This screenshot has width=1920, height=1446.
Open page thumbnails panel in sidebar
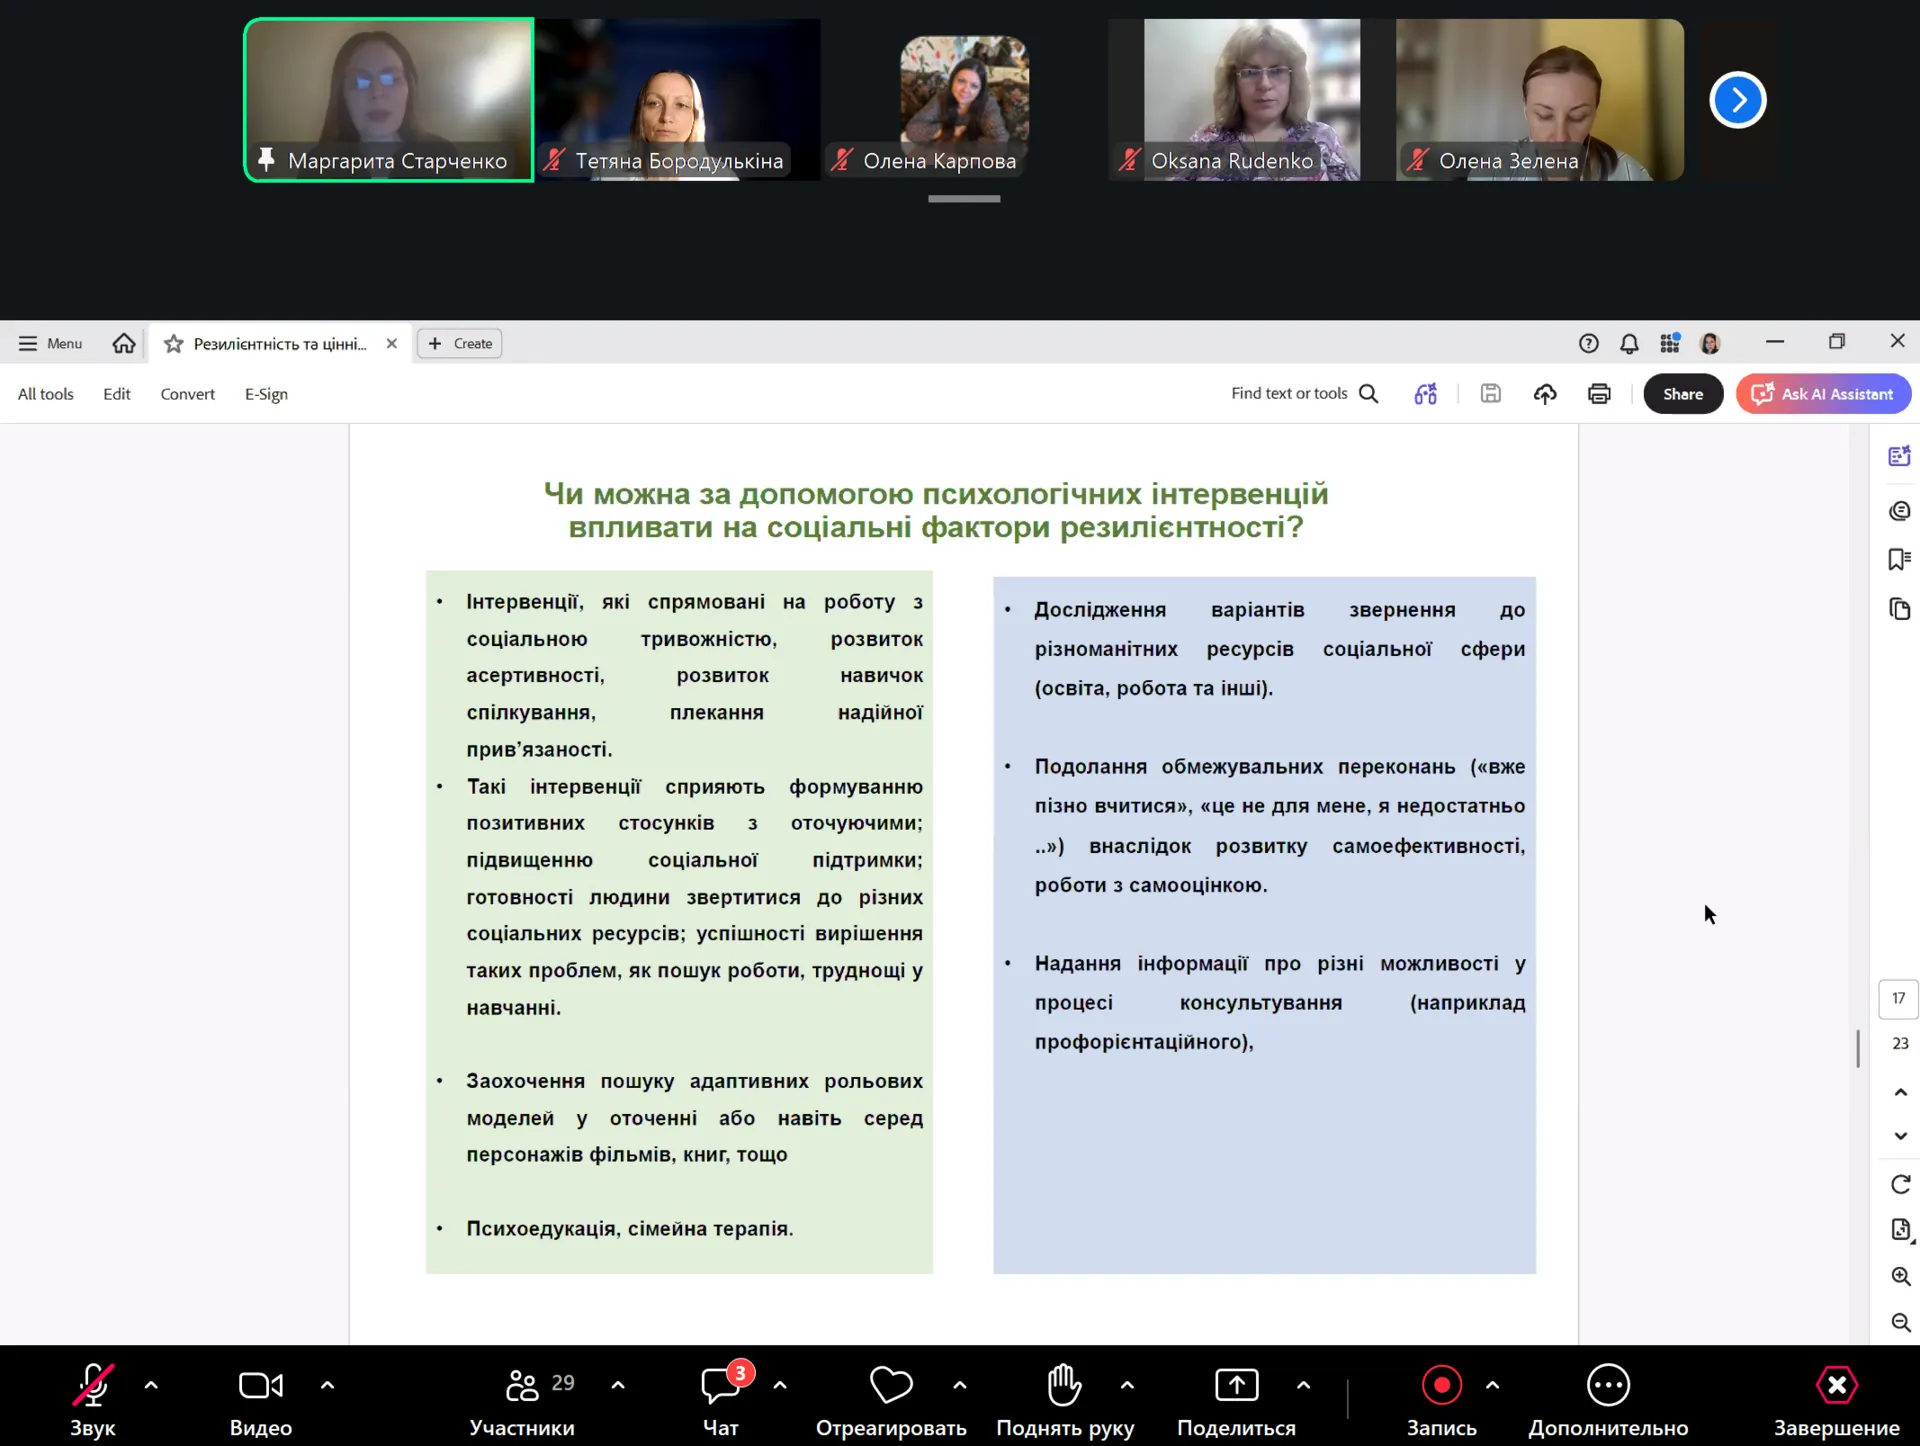pyautogui.click(x=1899, y=608)
